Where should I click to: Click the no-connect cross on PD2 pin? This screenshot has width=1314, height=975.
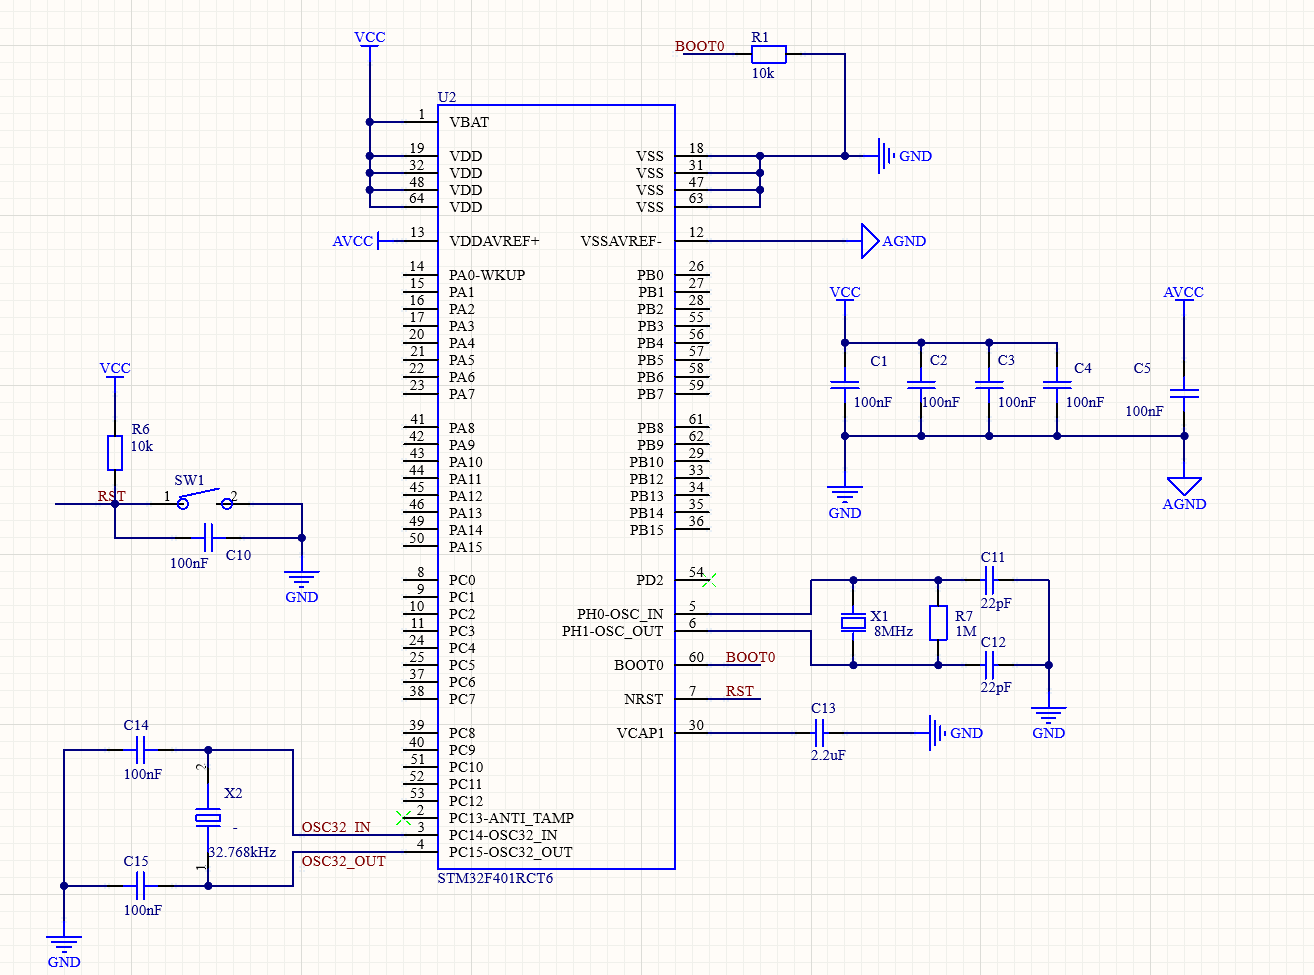(709, 579)
